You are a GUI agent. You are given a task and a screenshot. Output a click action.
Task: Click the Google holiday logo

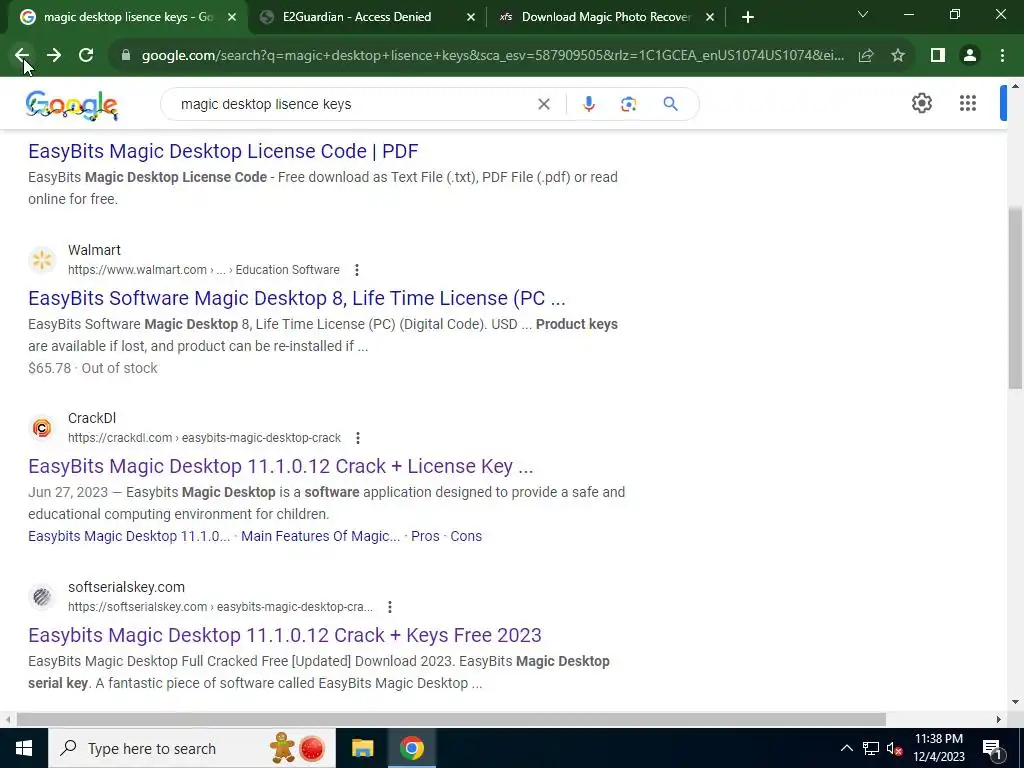[x=72, y=105]
